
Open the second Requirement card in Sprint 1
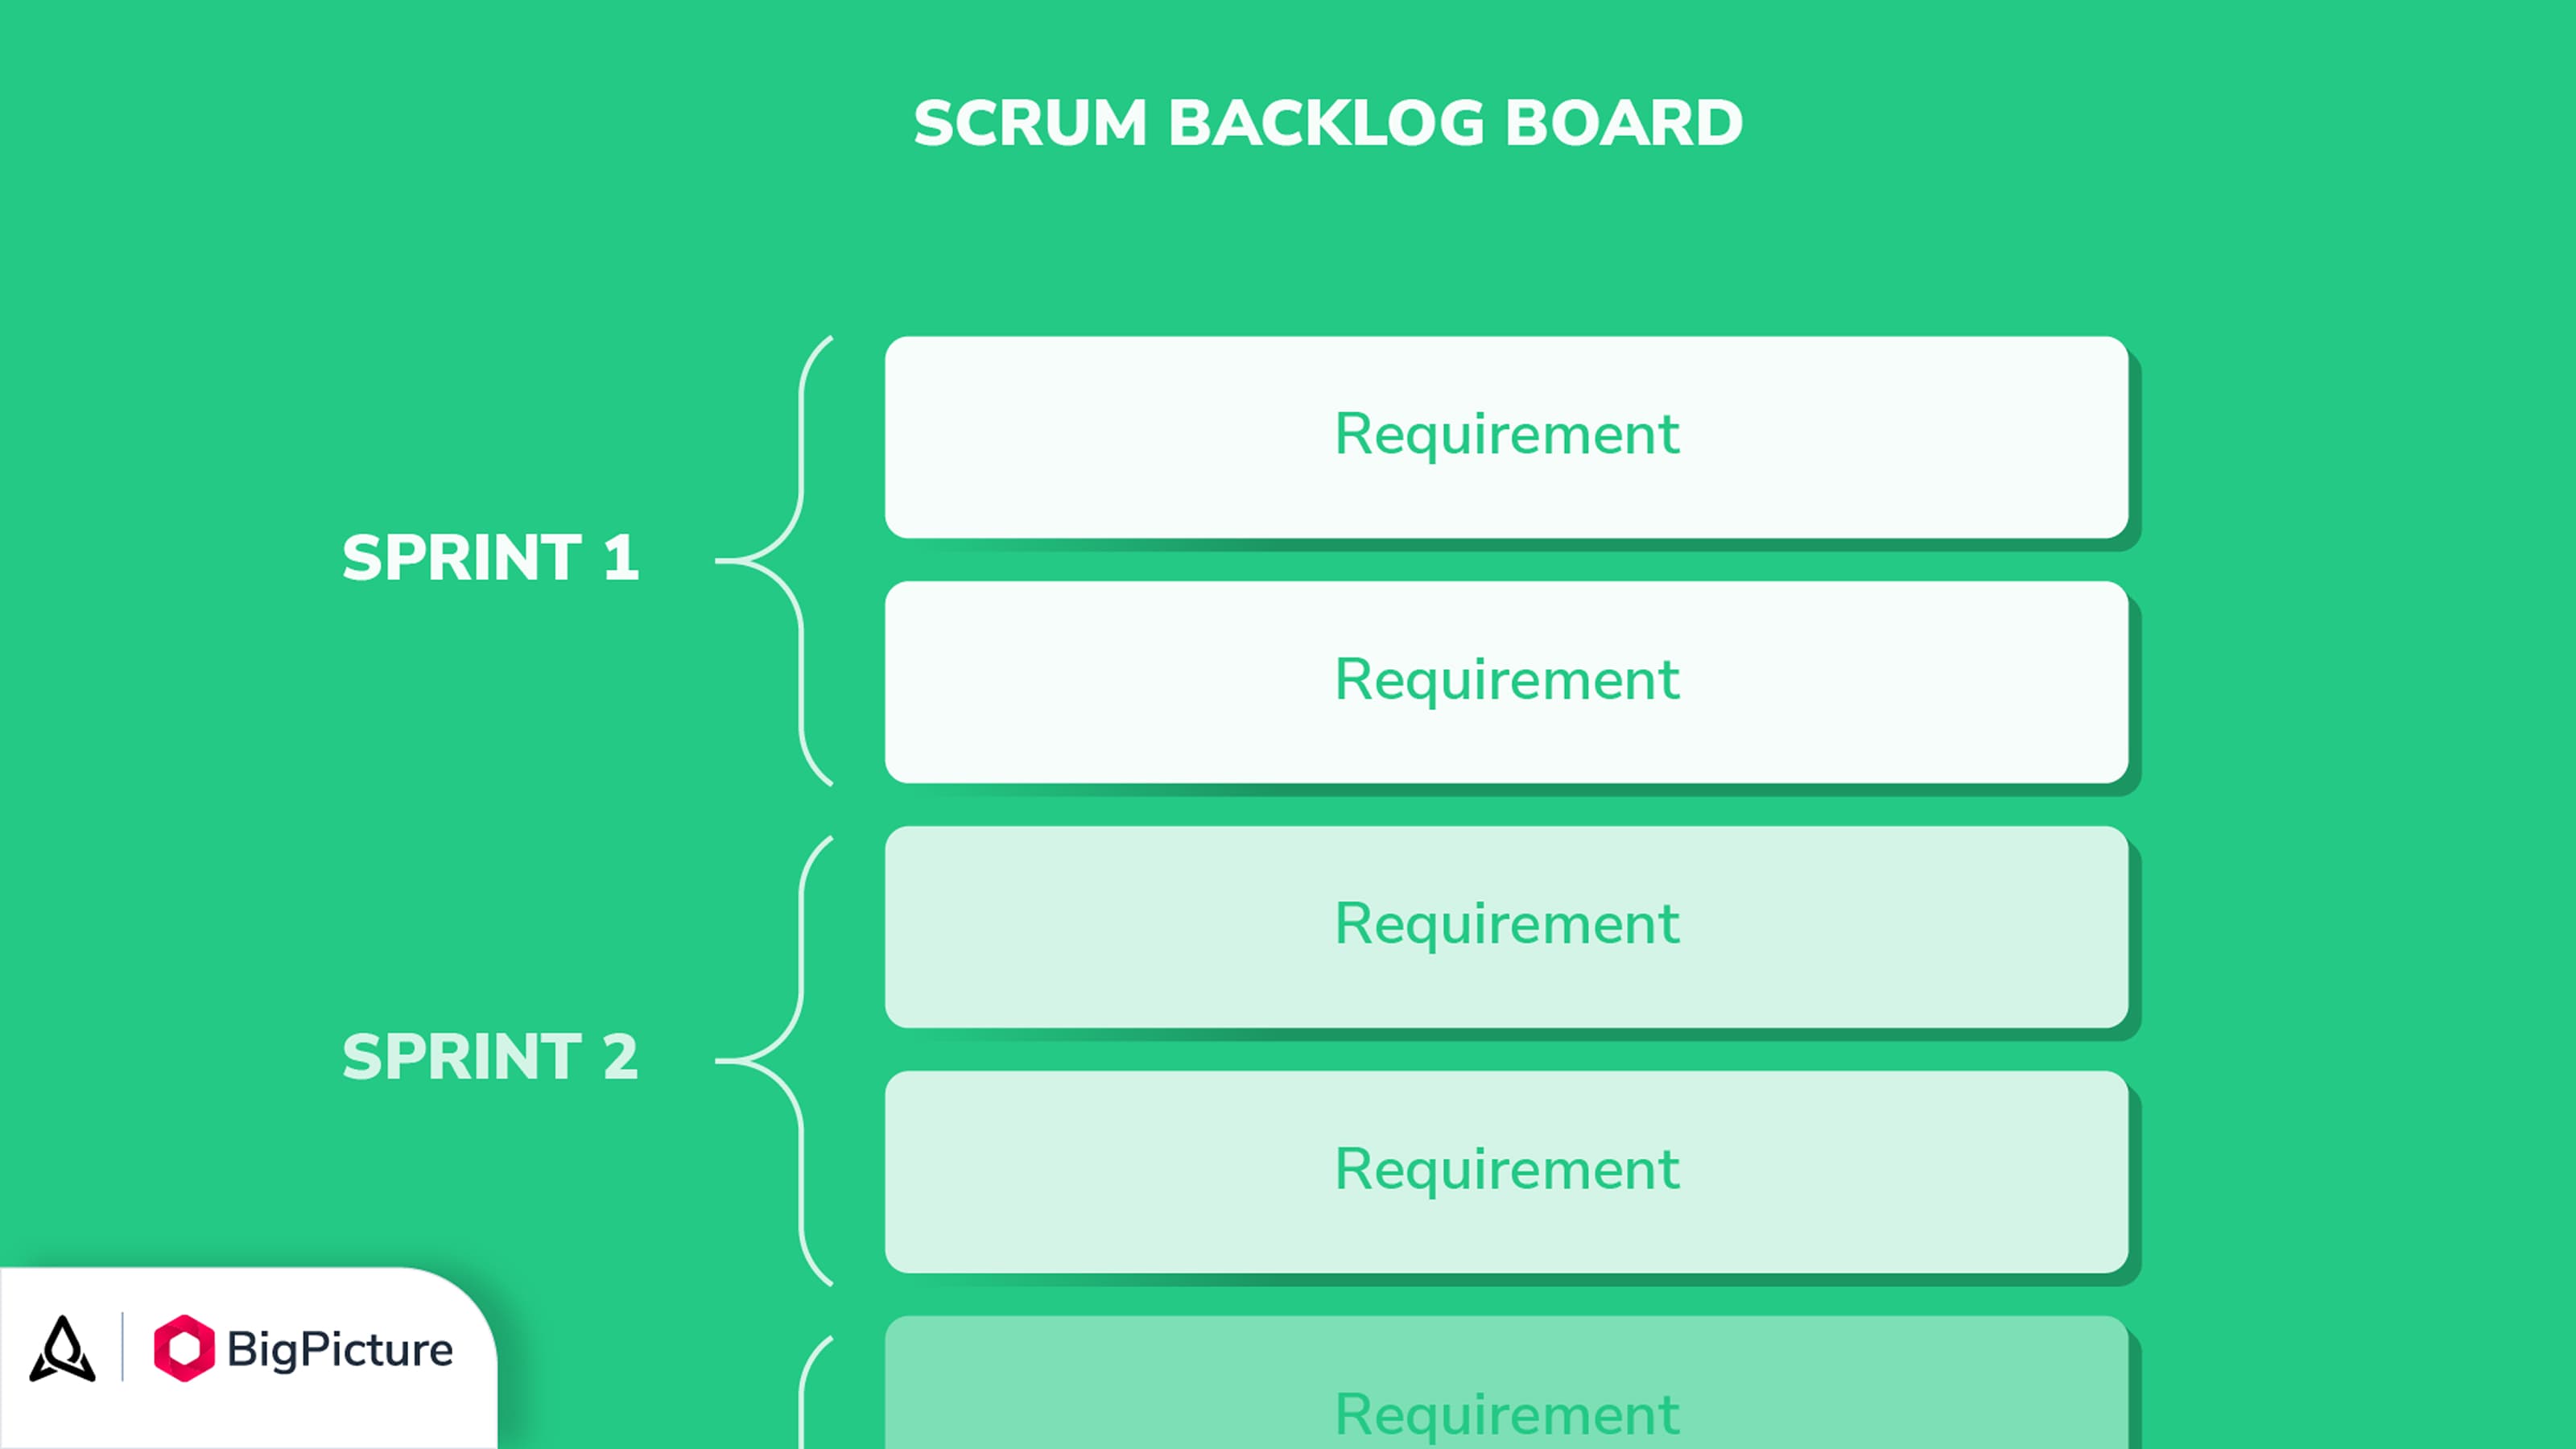[x=1506, y=682]
